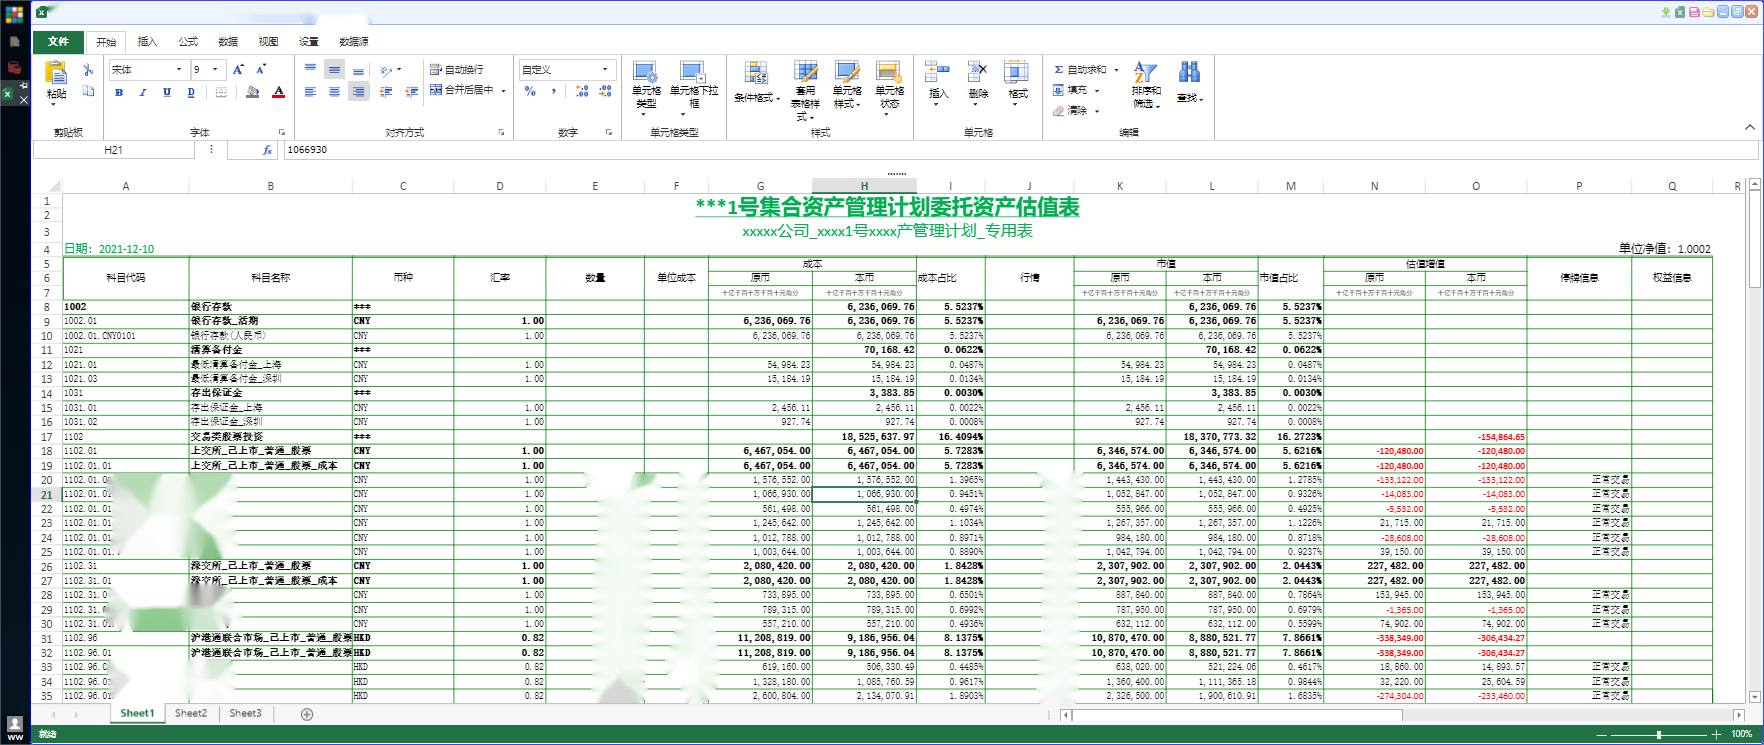Toggle single Underline formatting
Screen dimensions: 1764x745
click(167, 92)
